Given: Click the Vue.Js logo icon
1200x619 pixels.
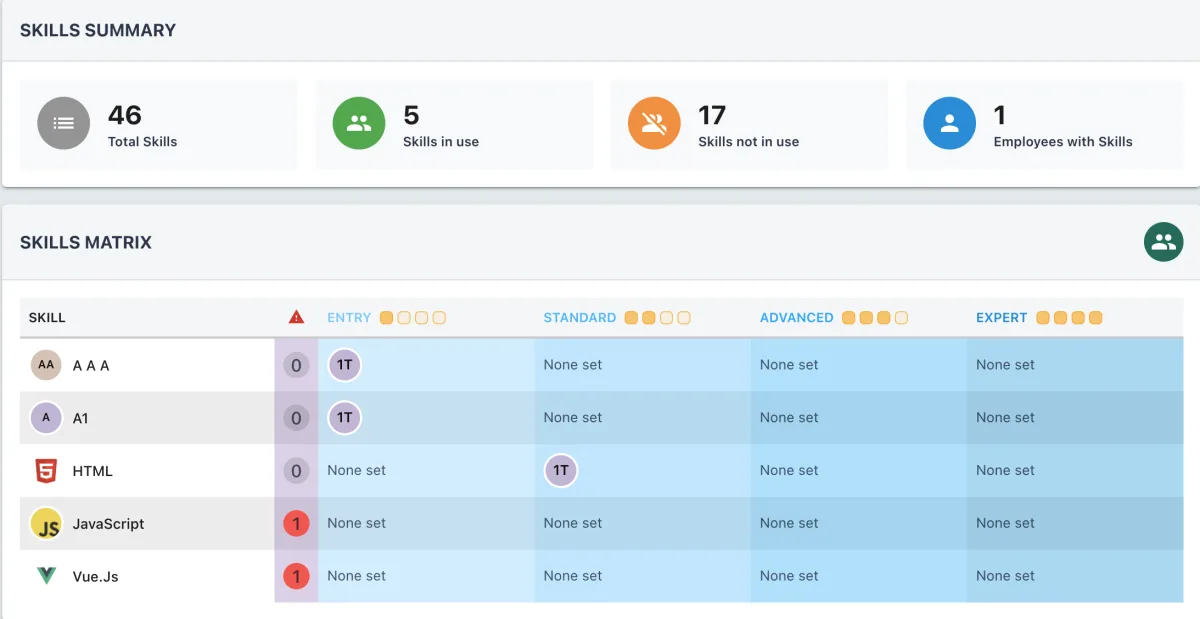Looking at the screenshot, I should tap(46, 576).
